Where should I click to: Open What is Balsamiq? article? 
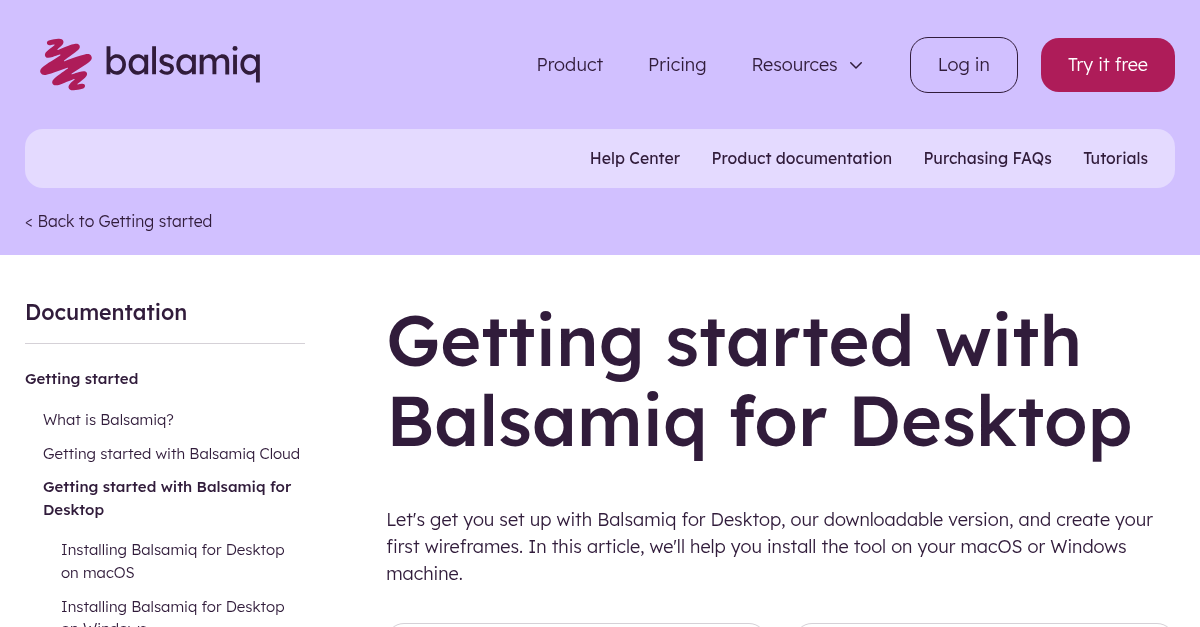[108, 420]
